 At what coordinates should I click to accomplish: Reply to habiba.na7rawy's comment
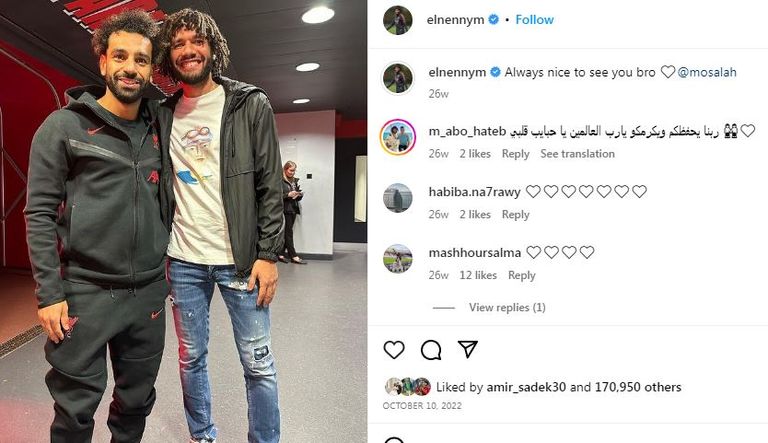[x=515, y=215]
